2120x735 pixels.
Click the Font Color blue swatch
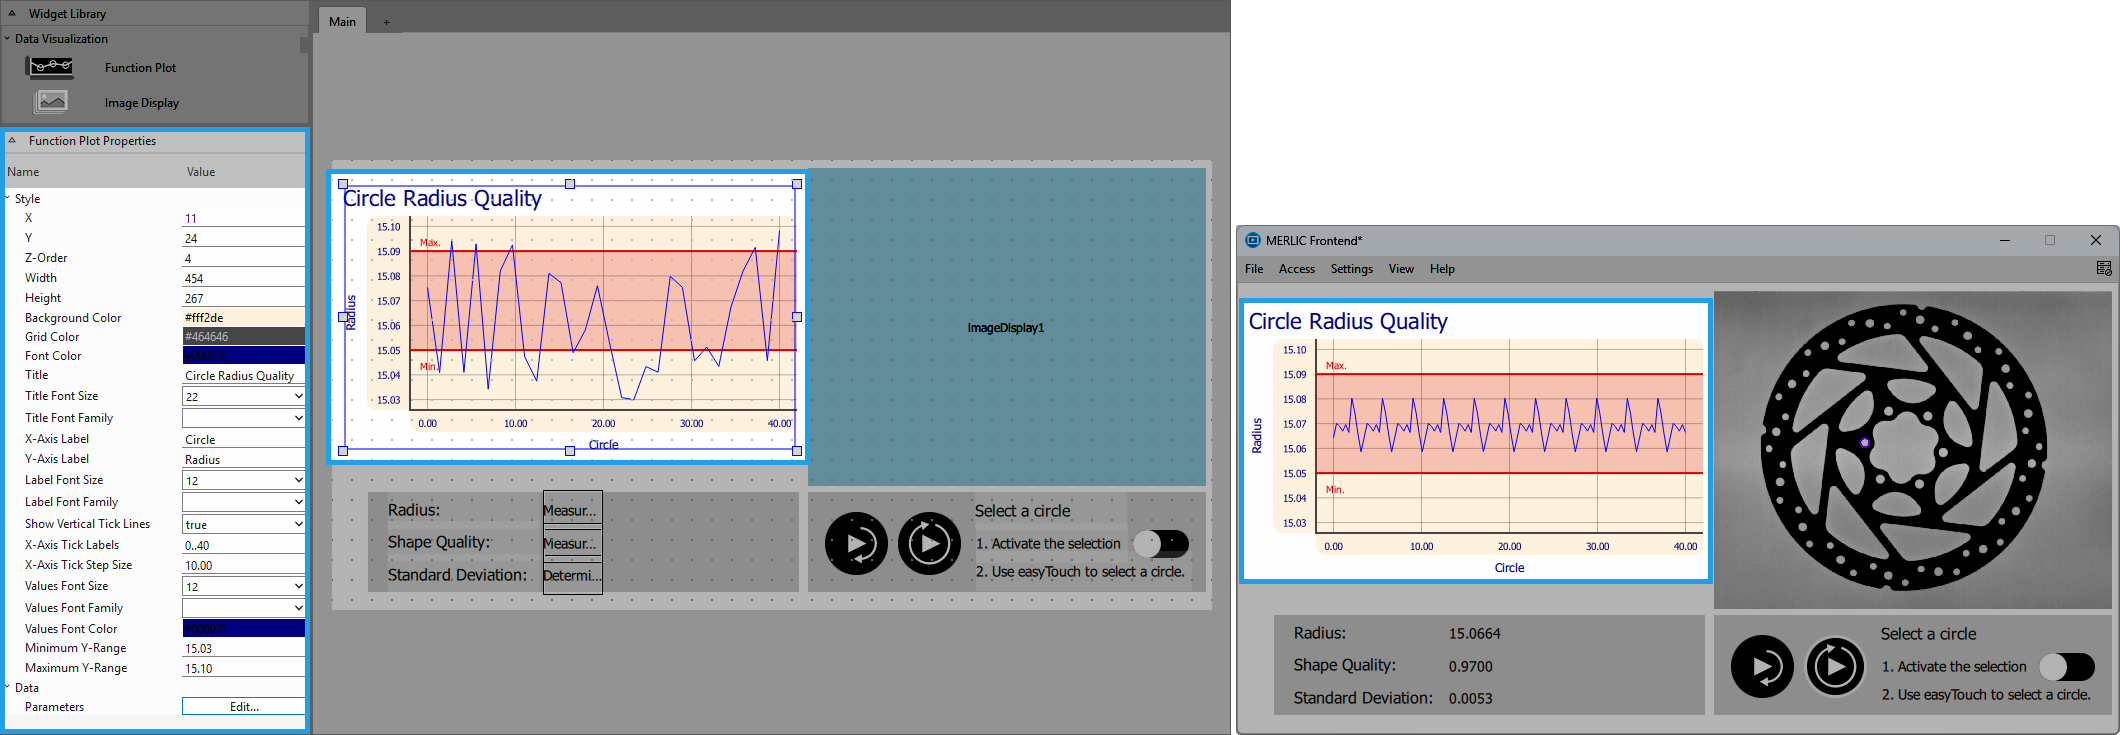pyautogui.click(x=243, y=356)
